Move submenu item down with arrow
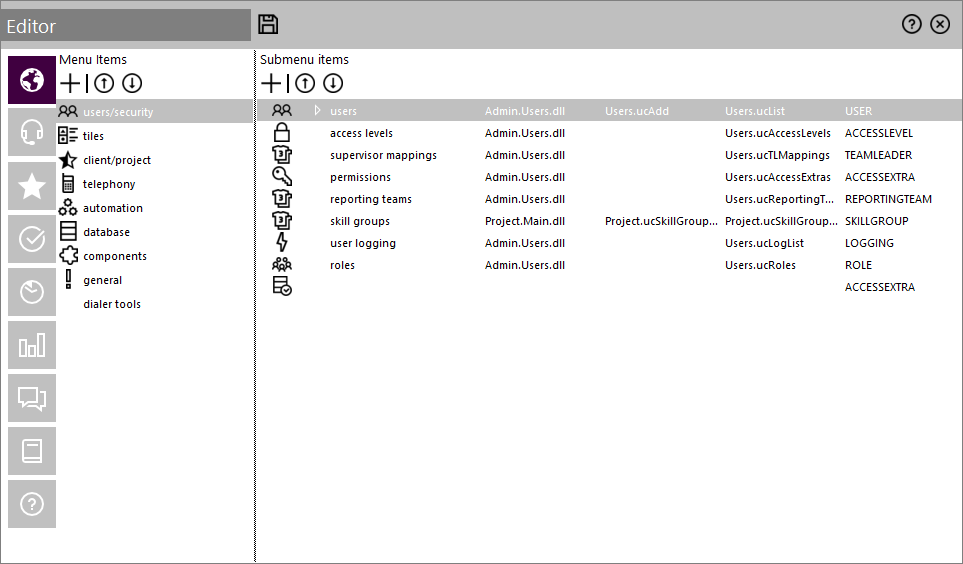Image resolution: width=963 pixels, height=564 pixels. [x=333, y=83]
